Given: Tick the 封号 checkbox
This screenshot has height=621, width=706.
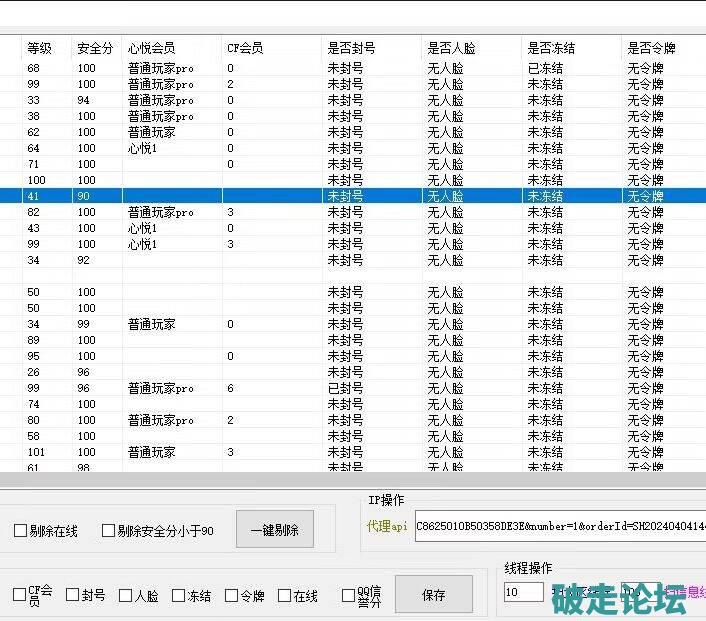Looking at the screenshot, I should 72,595.
